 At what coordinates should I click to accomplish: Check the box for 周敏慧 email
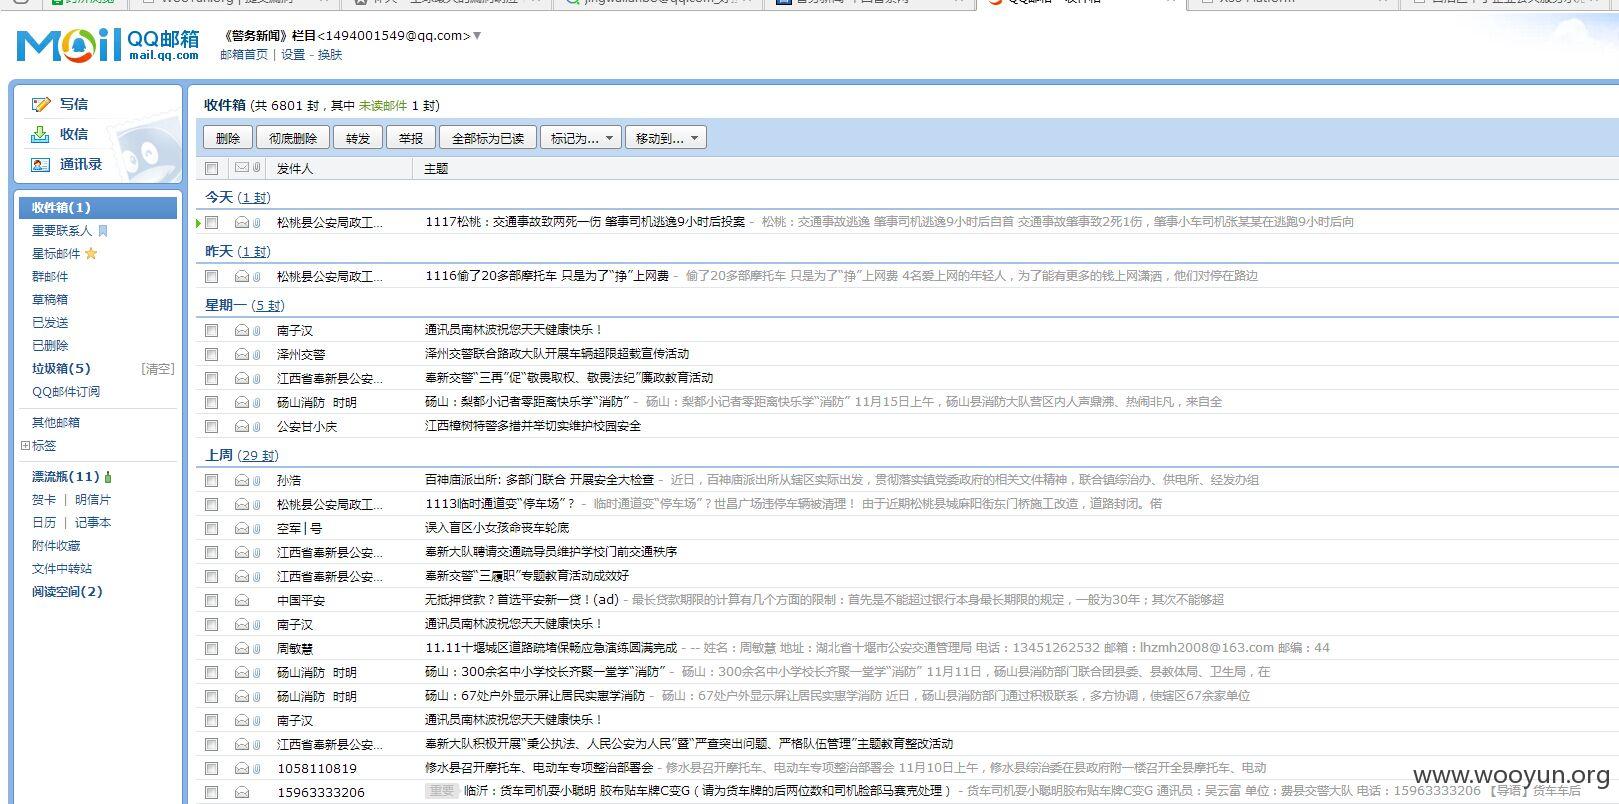[211, 648]
